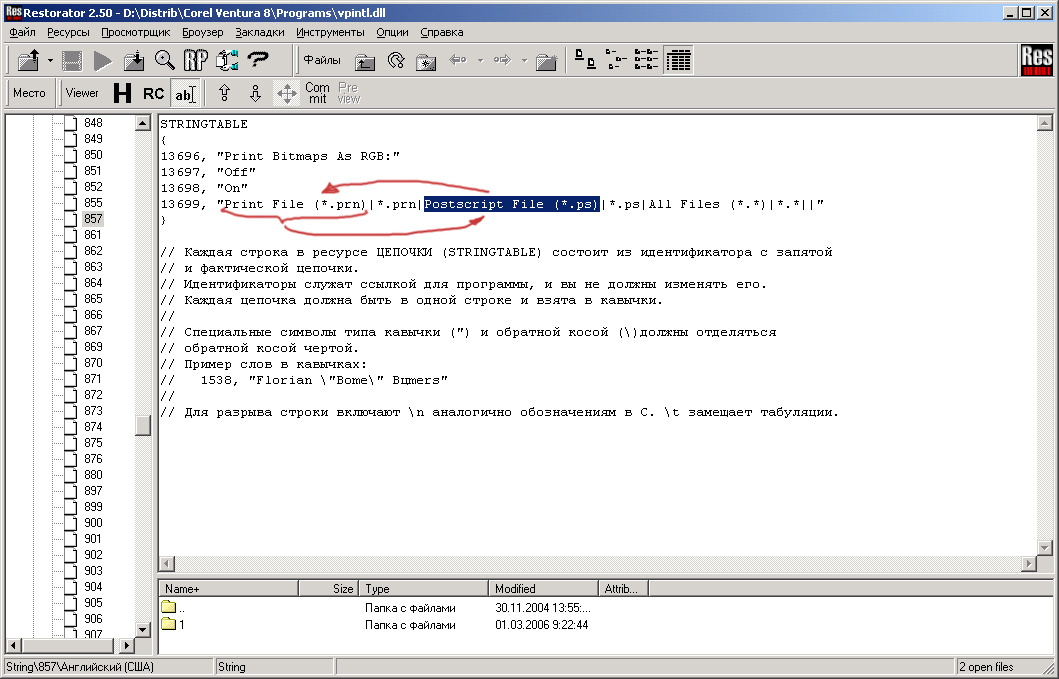Screen dimensions: 1059x679
Task: Click tree scrollbar up arrow
Action: coord(143,123)
